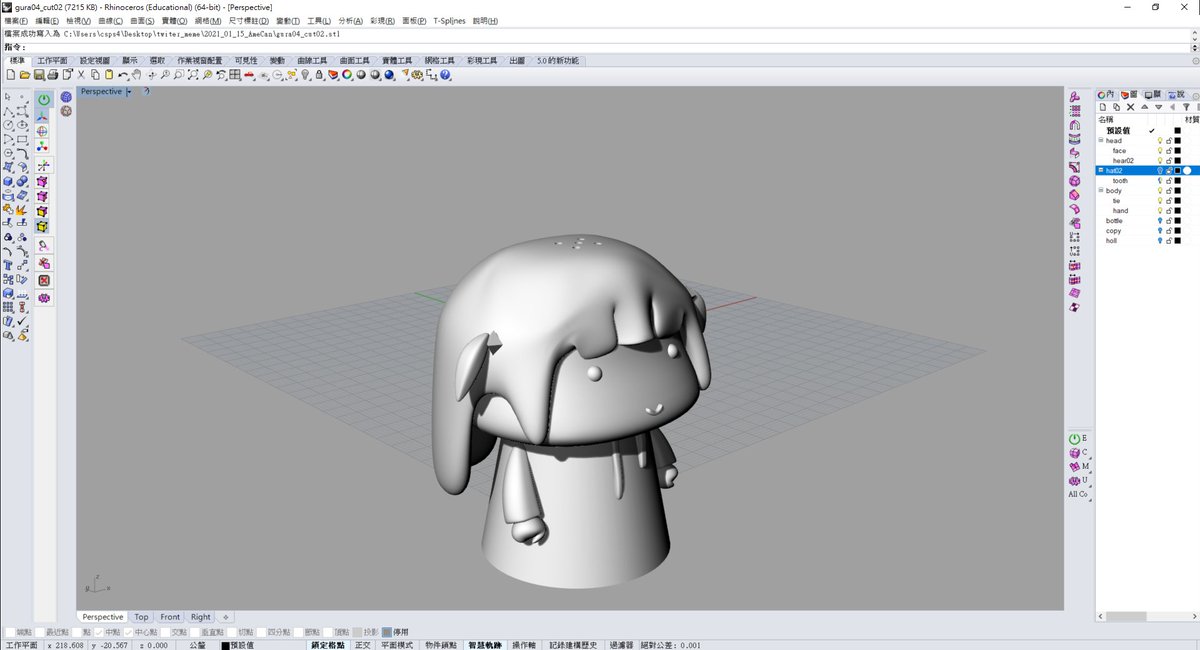This screenshot has height=650, width=1200.
Task: Click color swatch of tooth layer
Action: point(1178,181)
